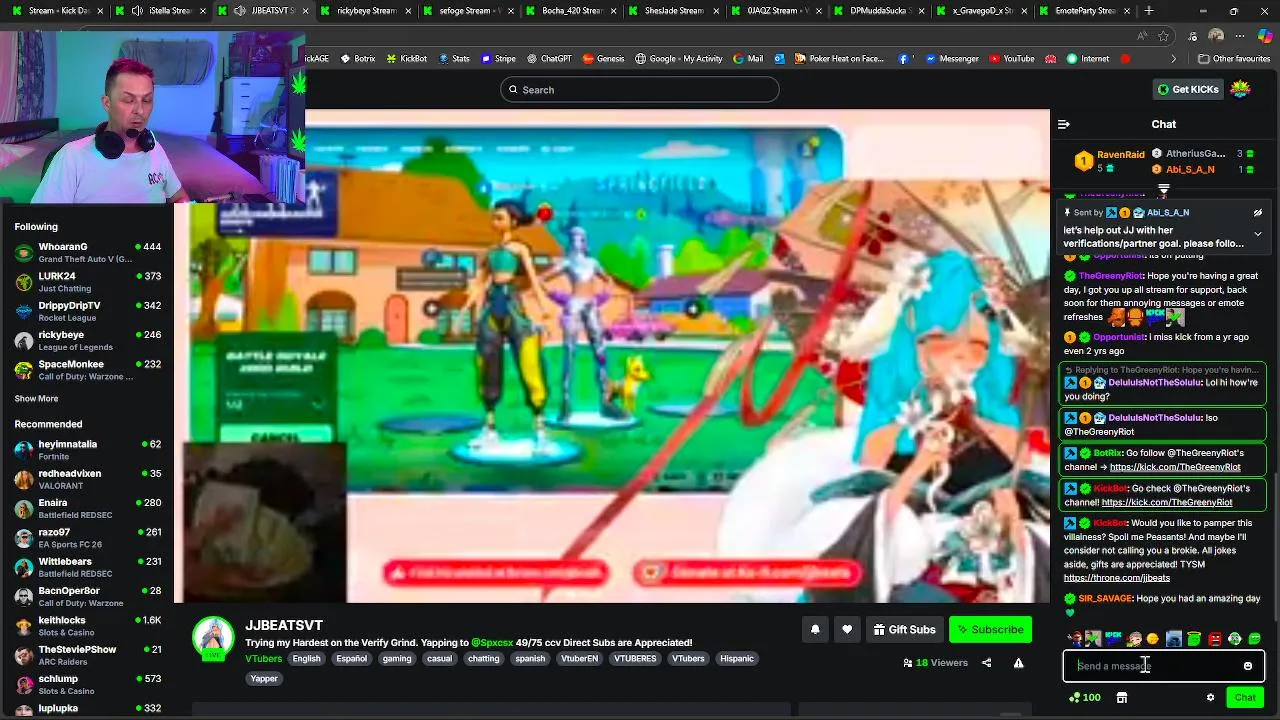Open LURK24 channel in Following

[x=87, y=281]
